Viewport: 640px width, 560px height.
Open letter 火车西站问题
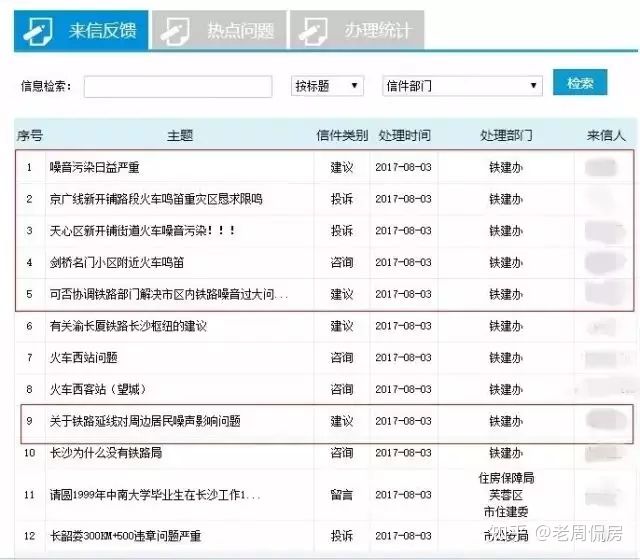(84, 358)
